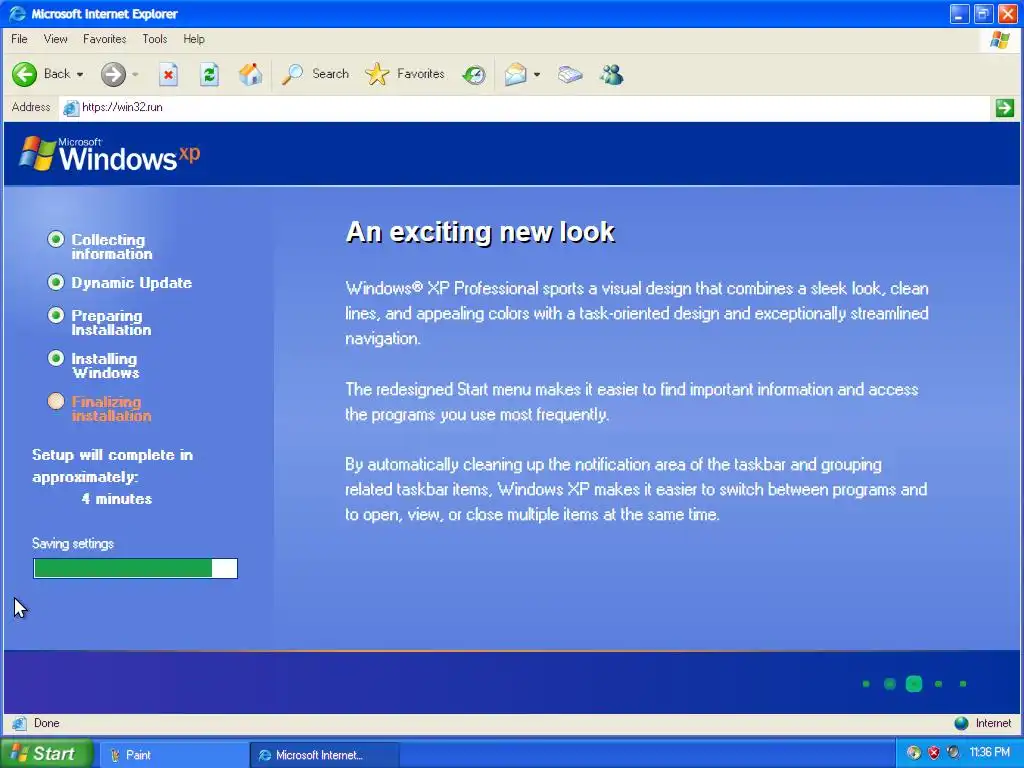Select the Dynamic Update step indicator
Screen dimensions: 1024x768
pyautogui.click(x=56, y=283)
